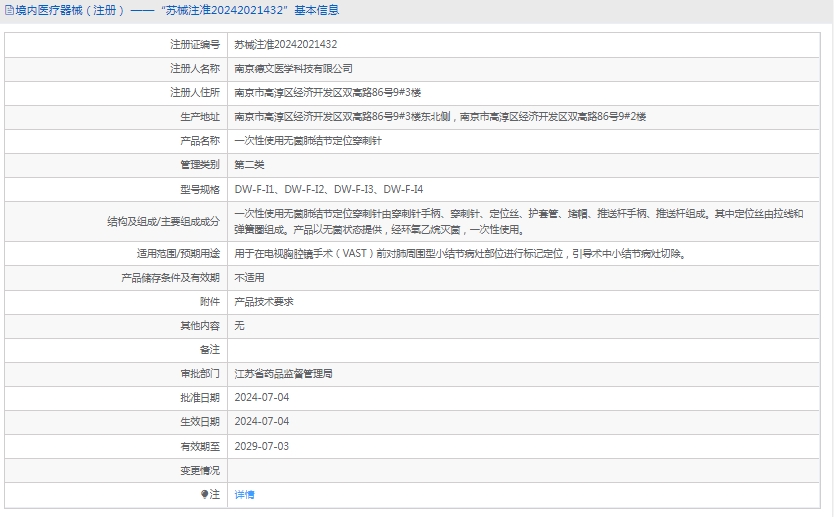This screenshot has width=834, height=517.
Task: Click the 生产地址 production address value
Action: 439,117
